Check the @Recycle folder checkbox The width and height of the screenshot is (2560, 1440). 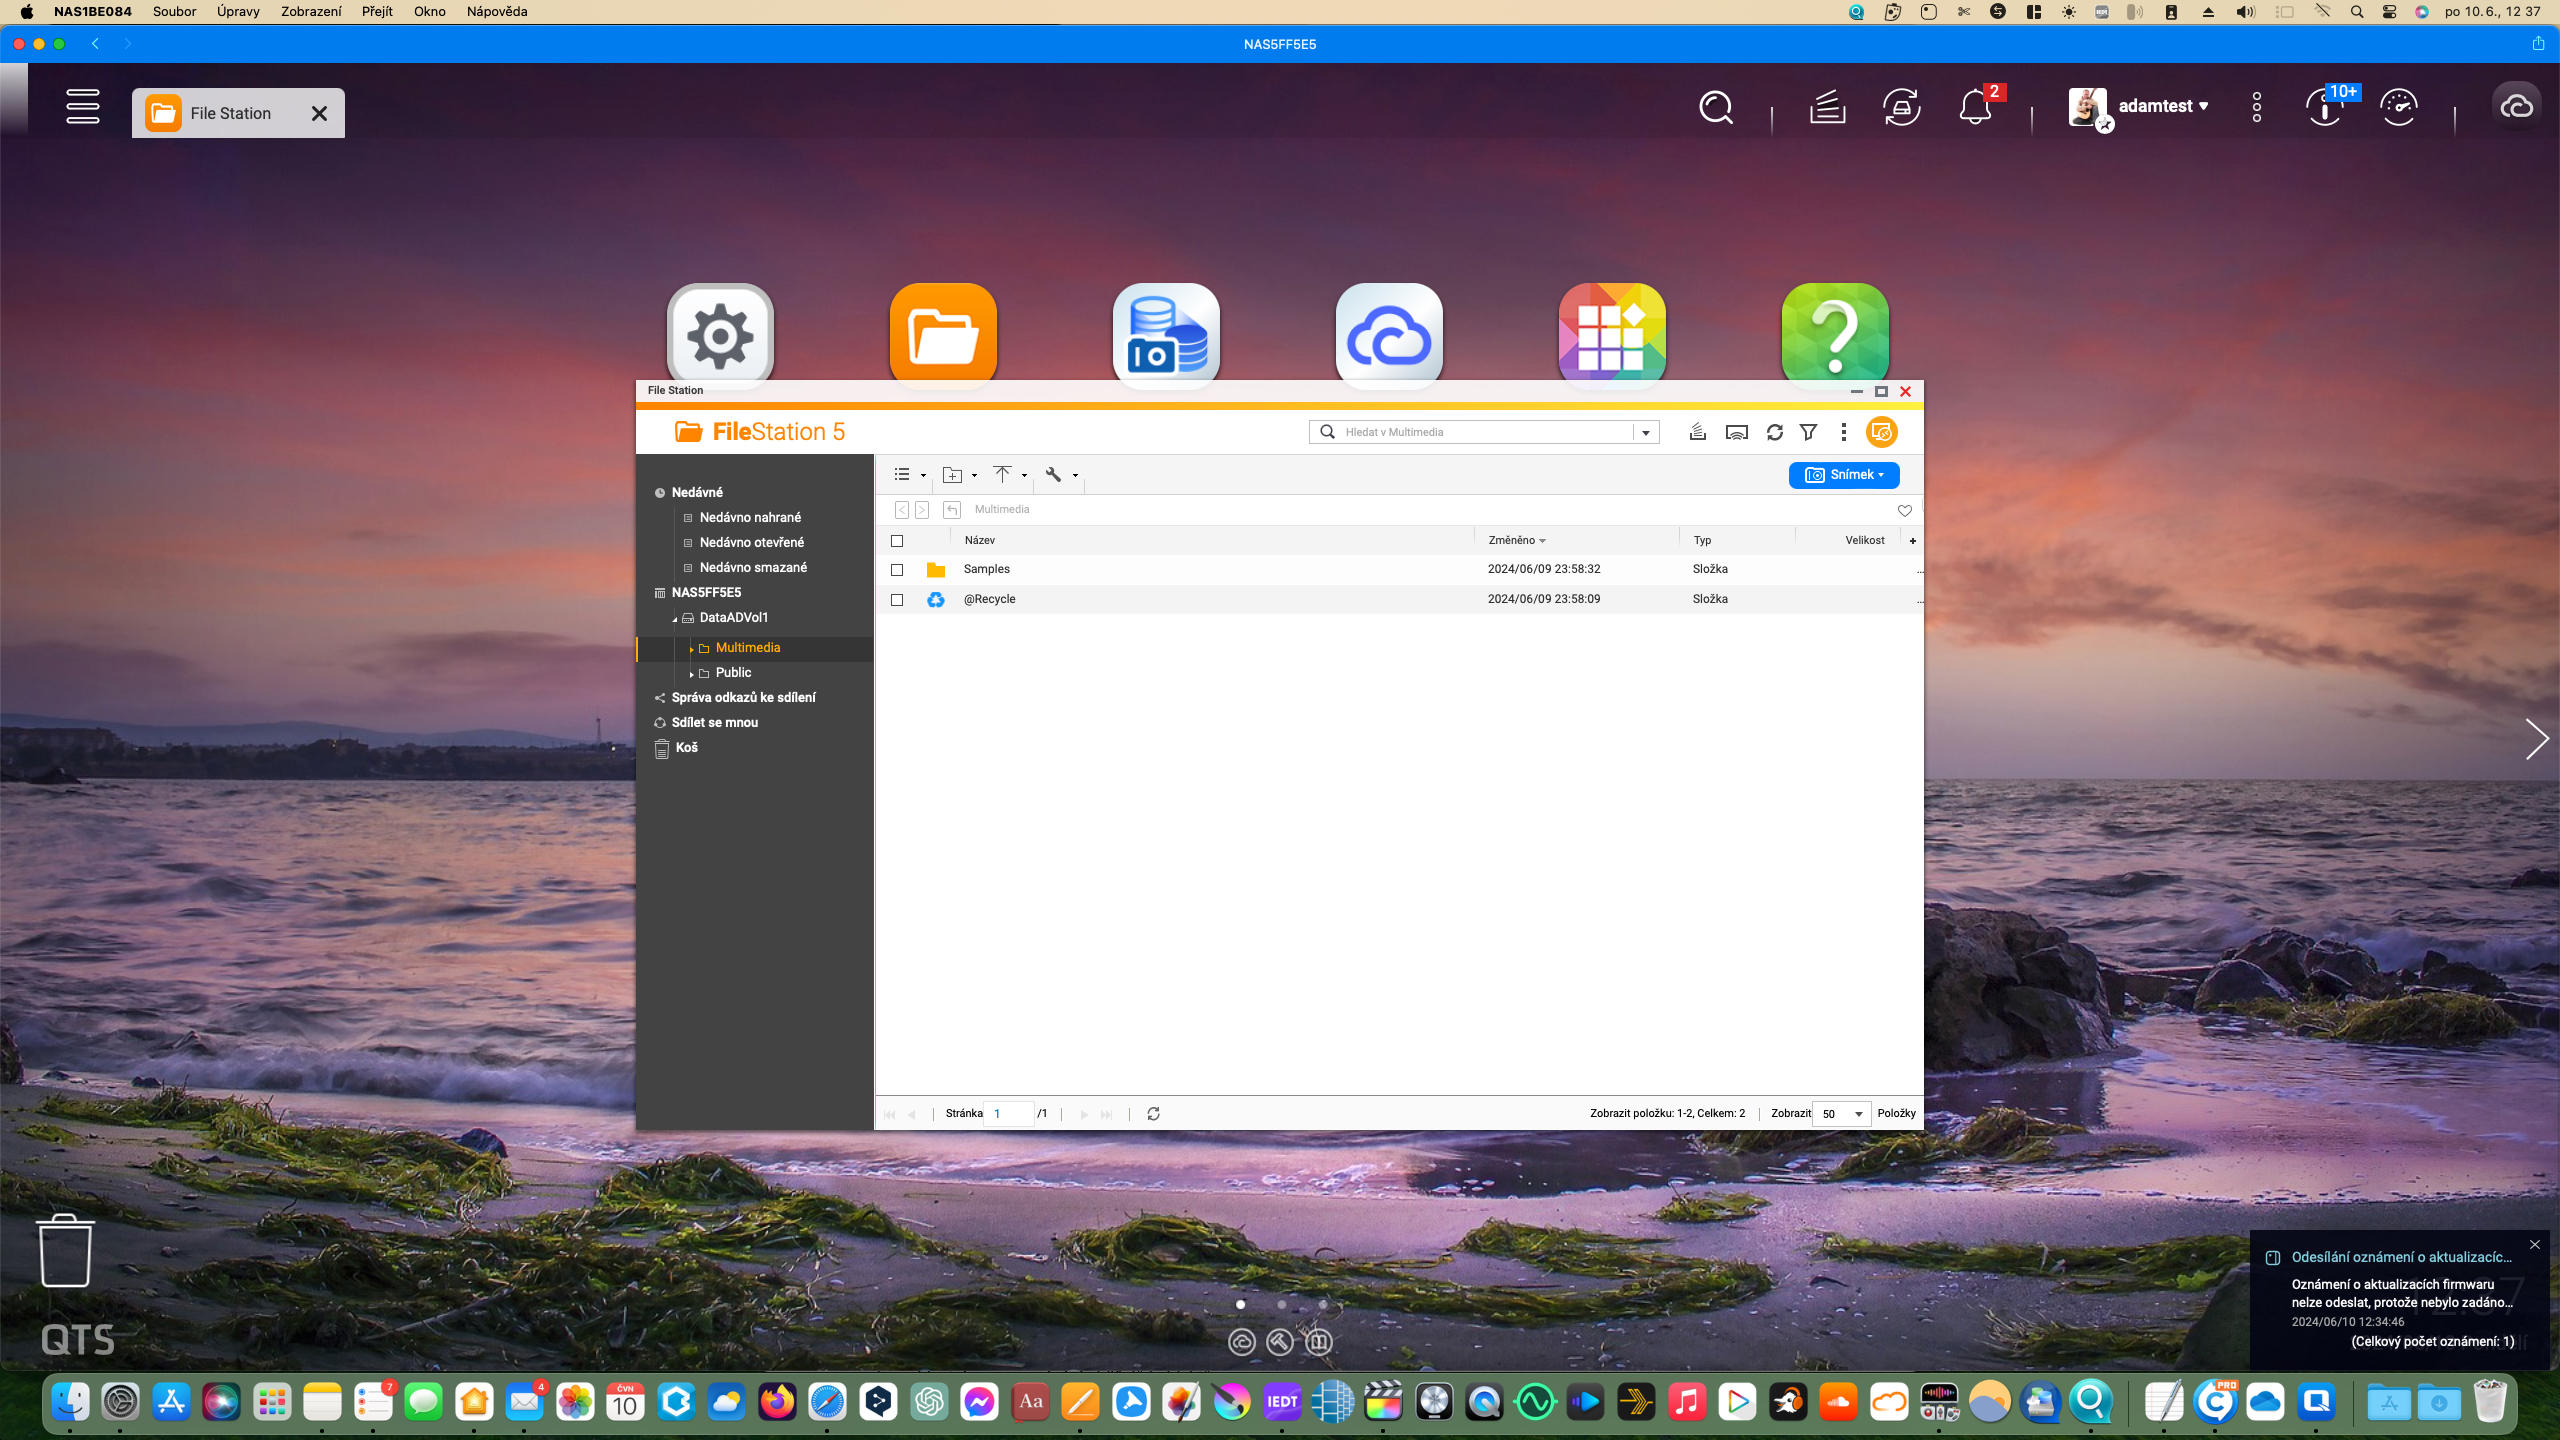(897, 600)
